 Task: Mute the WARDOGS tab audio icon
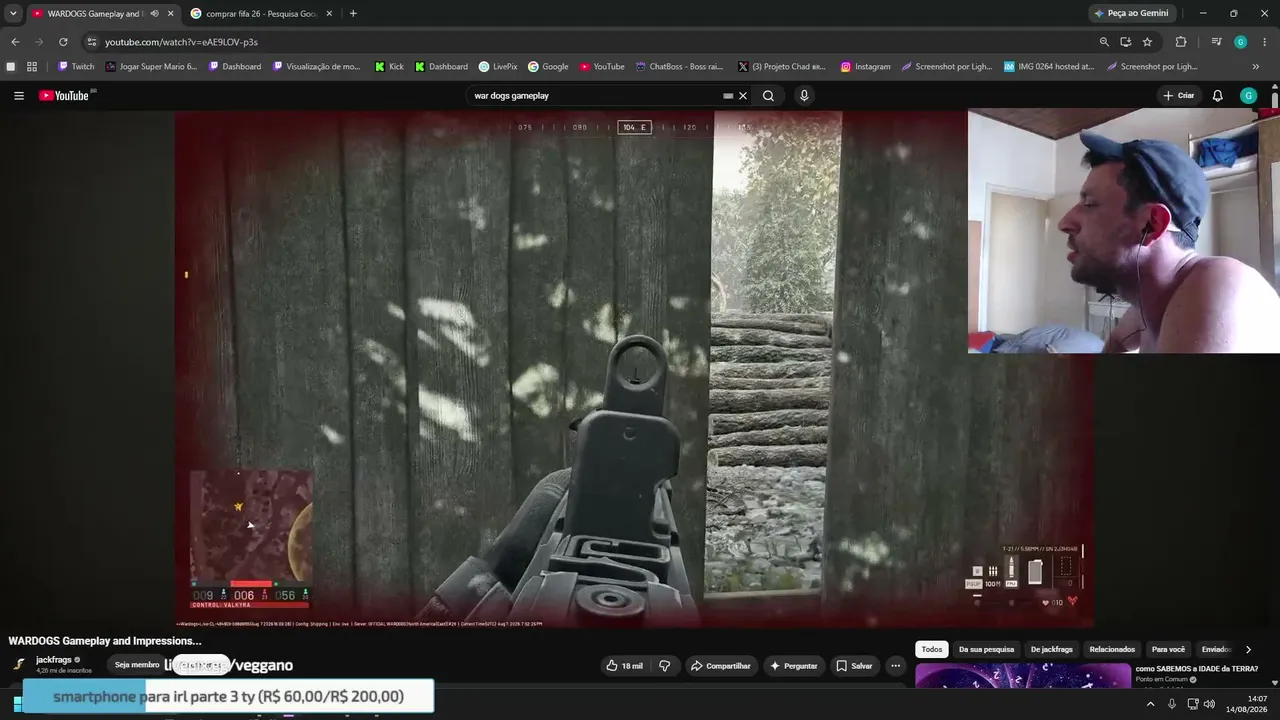pos(154,14)
